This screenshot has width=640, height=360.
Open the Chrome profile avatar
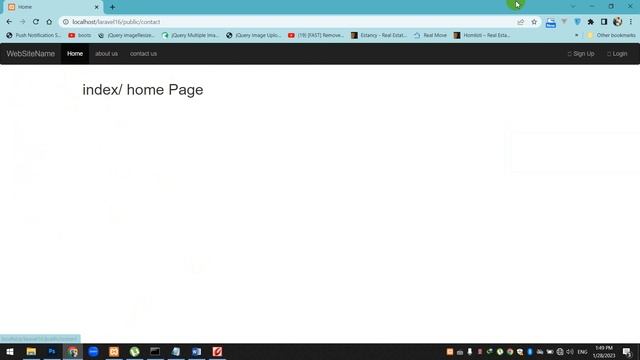tap(618, 22)
